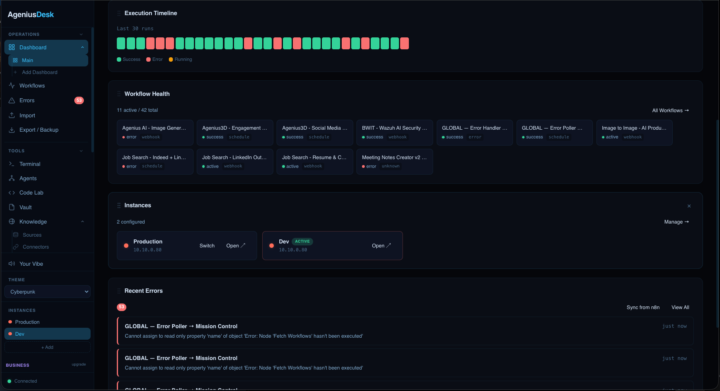Click the Knowledge globe icon
Viewport: 720px width, 391px height.
click(12, 222)
